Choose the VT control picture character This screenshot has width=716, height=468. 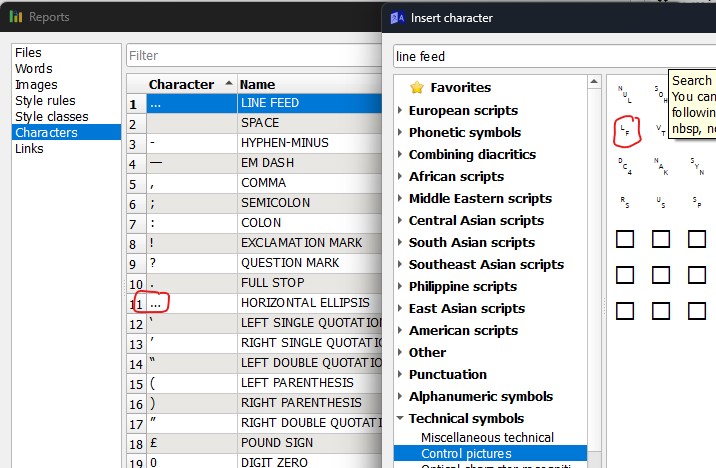(660, 130)
